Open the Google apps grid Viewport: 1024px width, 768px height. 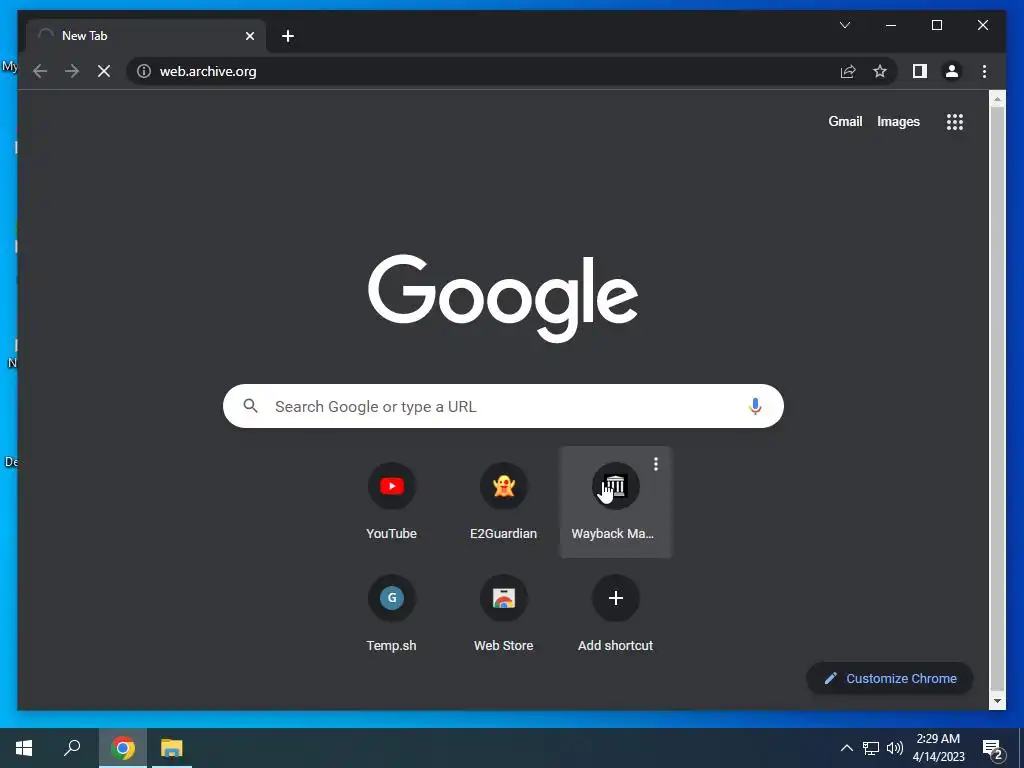(x=955, y=121)
